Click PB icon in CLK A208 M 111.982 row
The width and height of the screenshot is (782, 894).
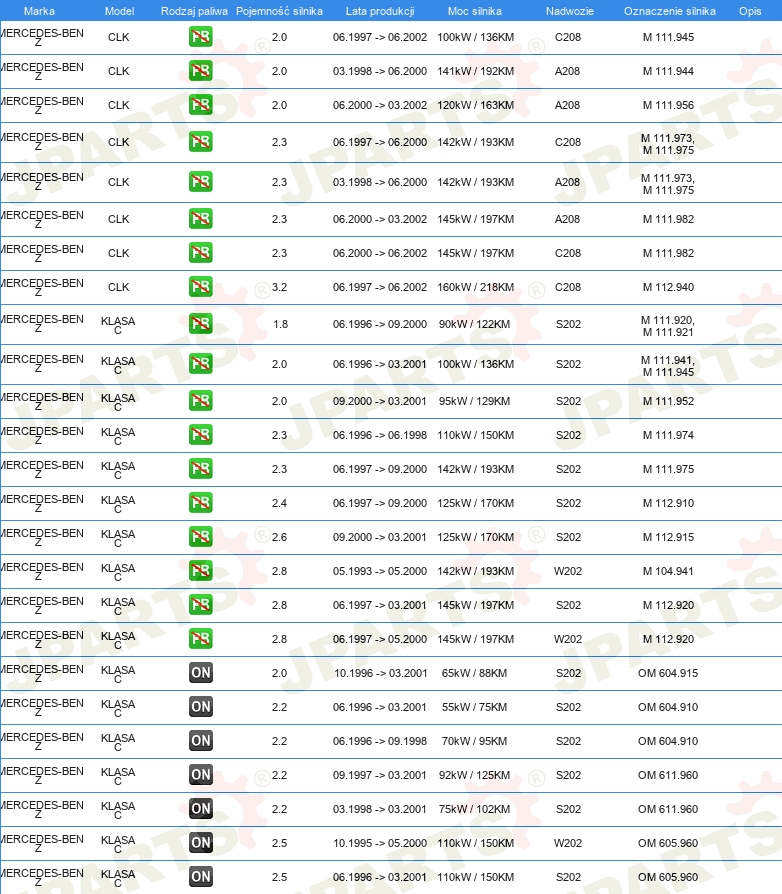tap(201, 219)
